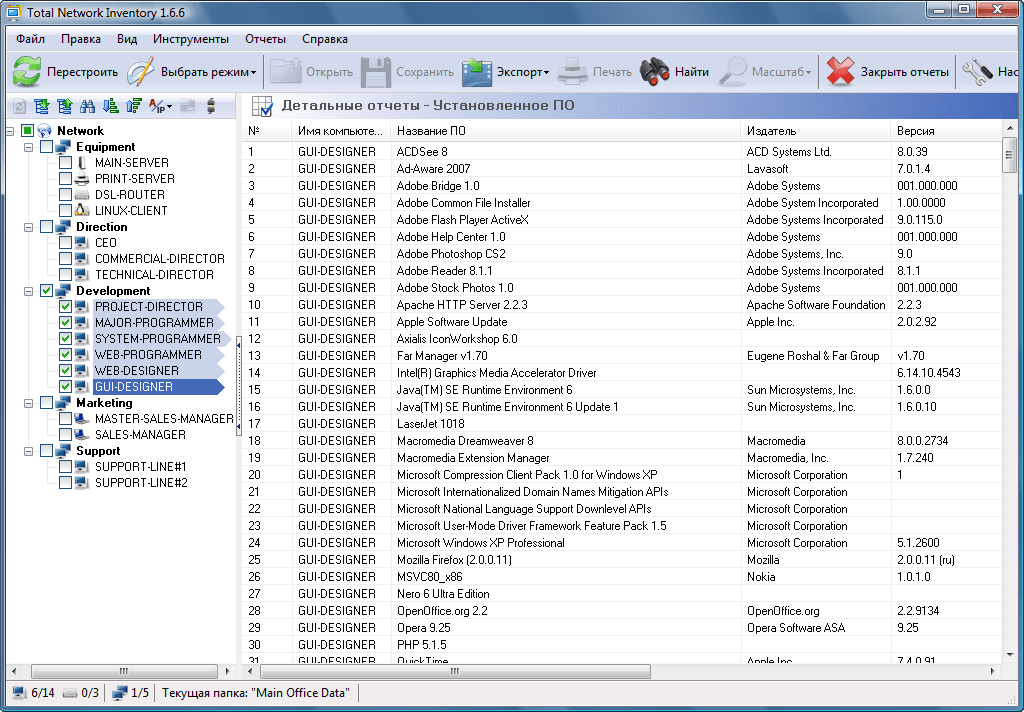Click the Сохранить floppy disk icon

[x=376, y=71]
